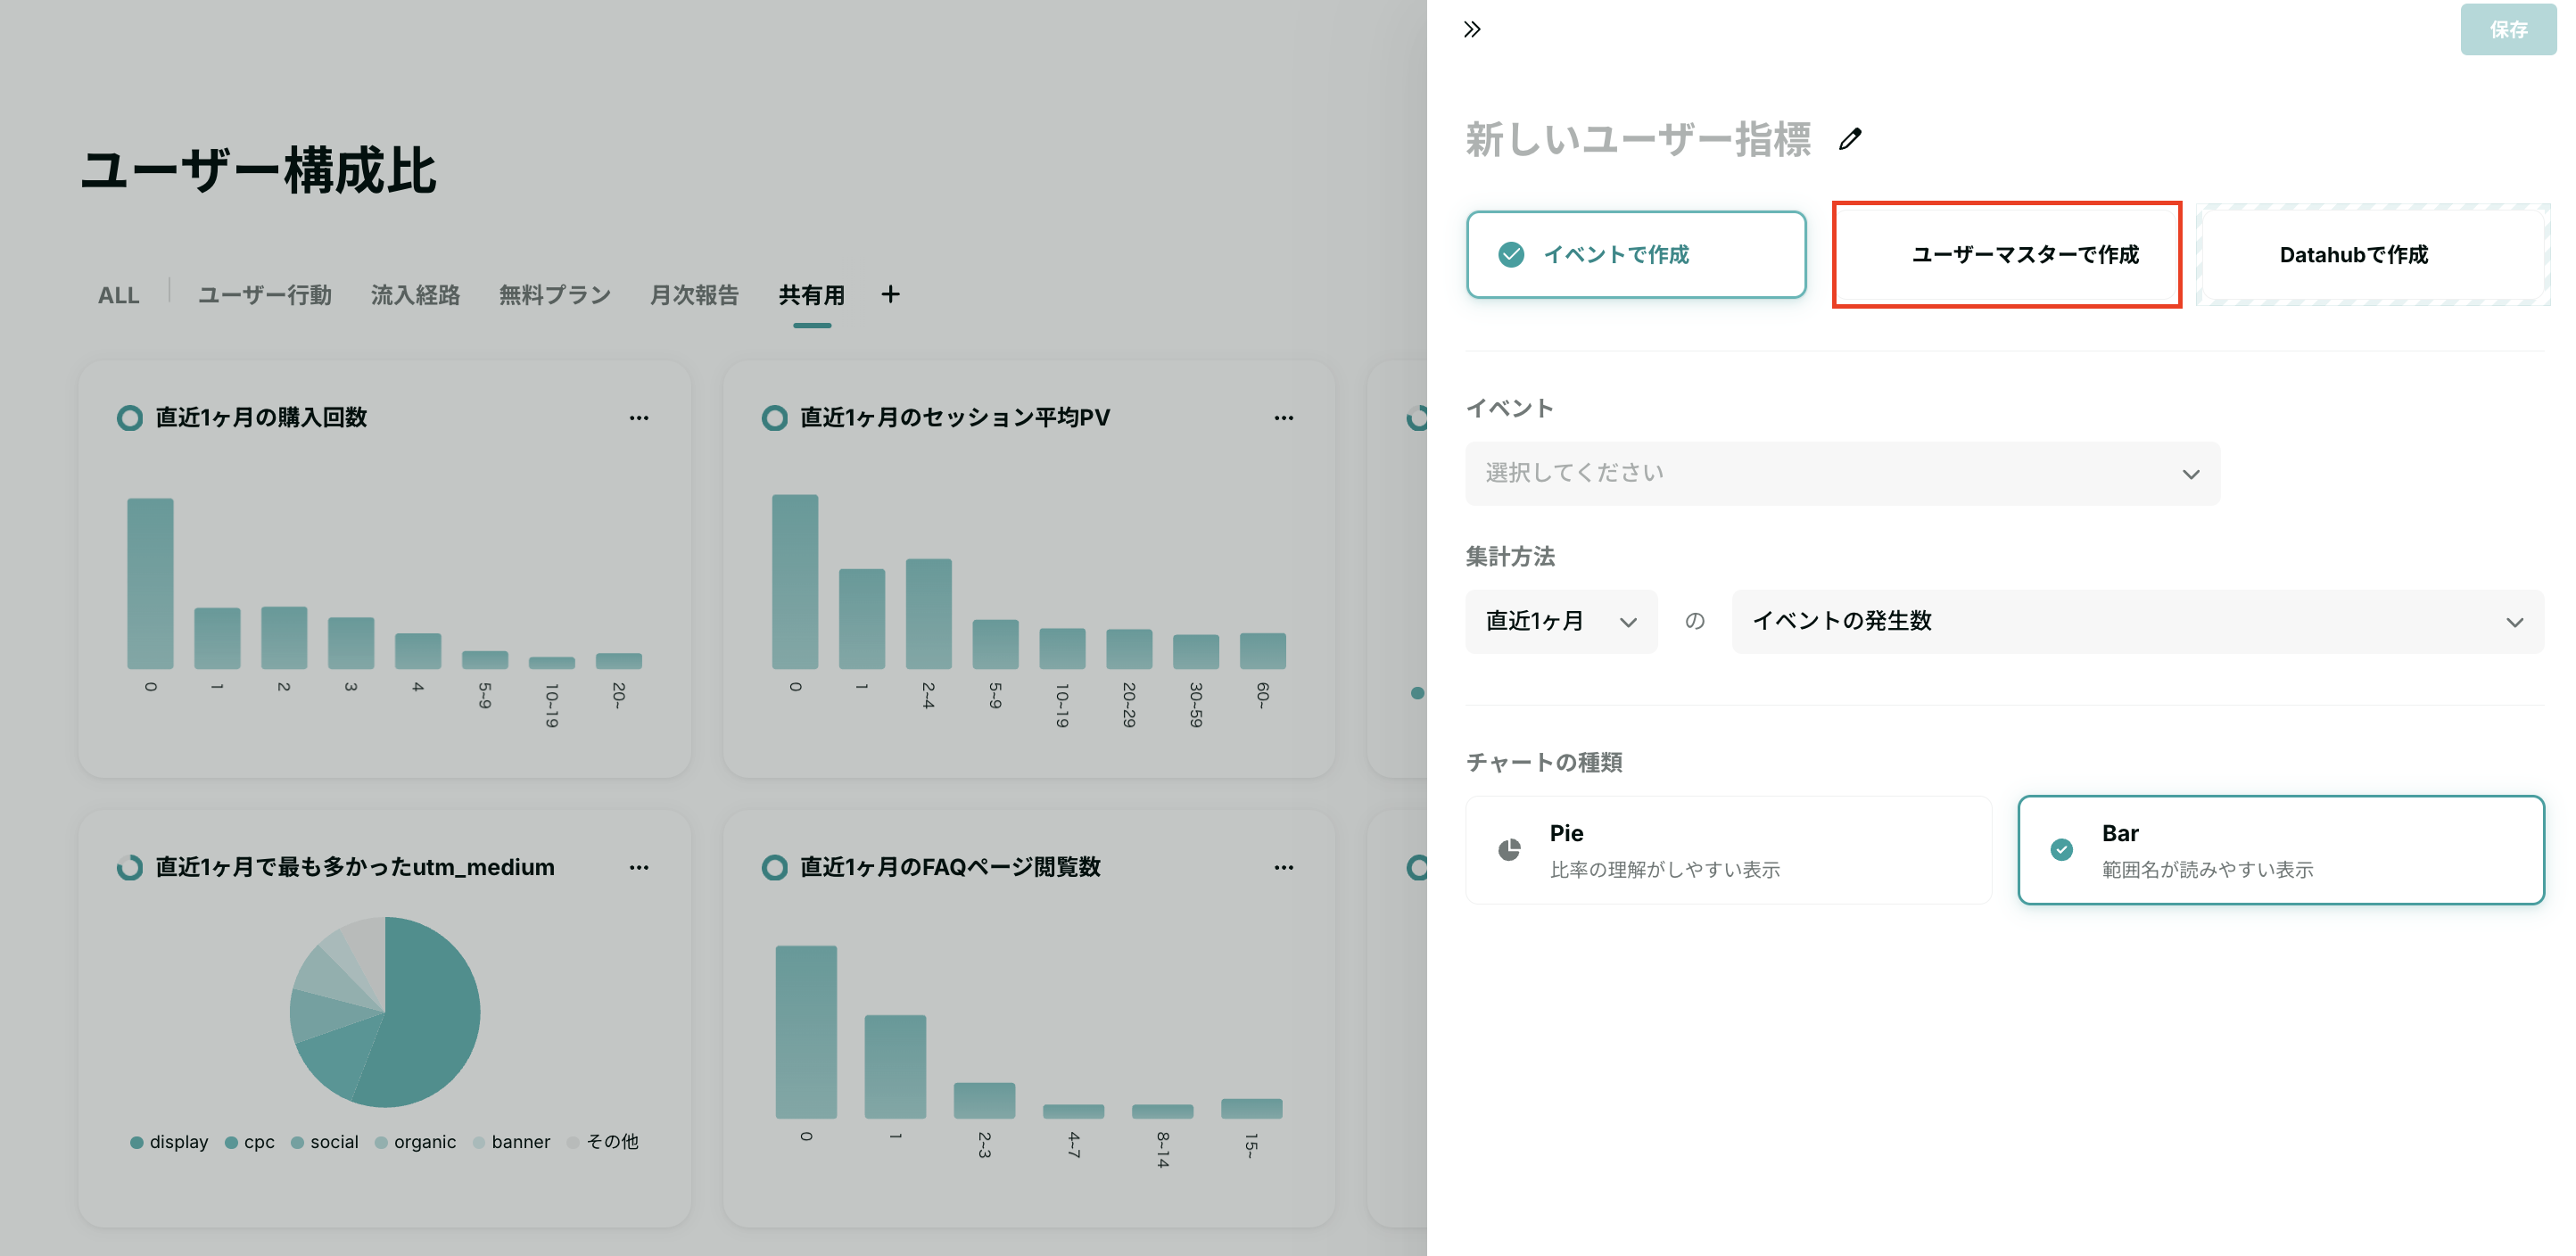Image resolution: width=2576 pixels, height=1256 pixels.
Task: Click the その他 legend entry
Action: [603, 1142]
